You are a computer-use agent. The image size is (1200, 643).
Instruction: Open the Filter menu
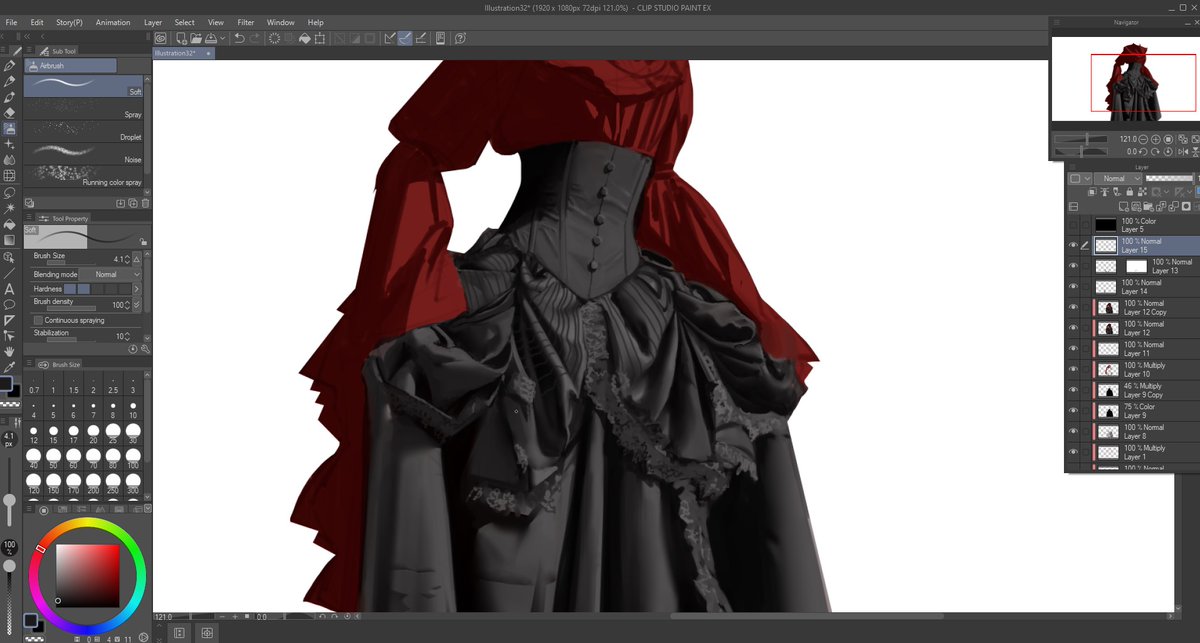(x=246, y=22)
